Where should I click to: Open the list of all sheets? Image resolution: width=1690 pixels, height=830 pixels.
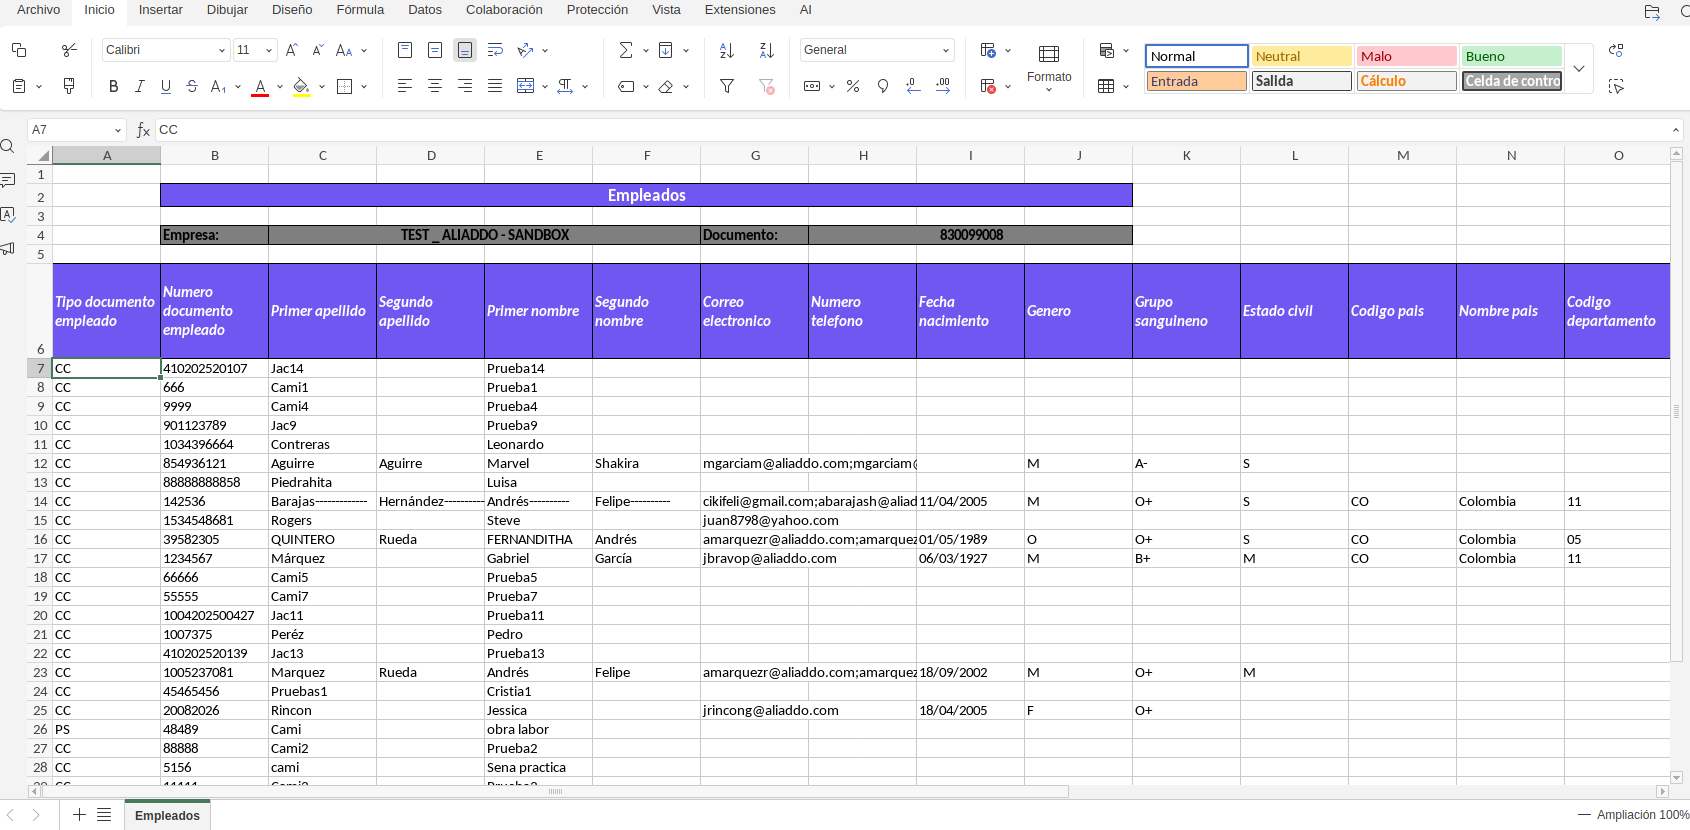pyautogui.click(x=104, y=815)
